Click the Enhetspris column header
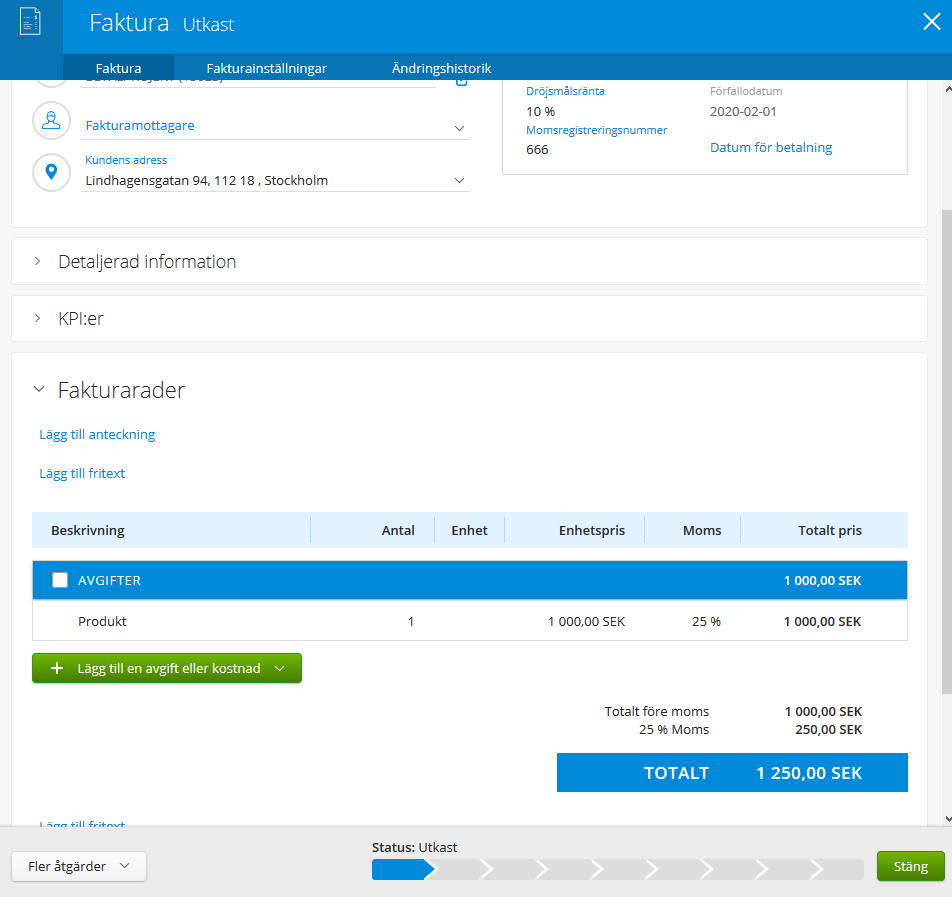952x897 pixels. (x=592, y=530)
